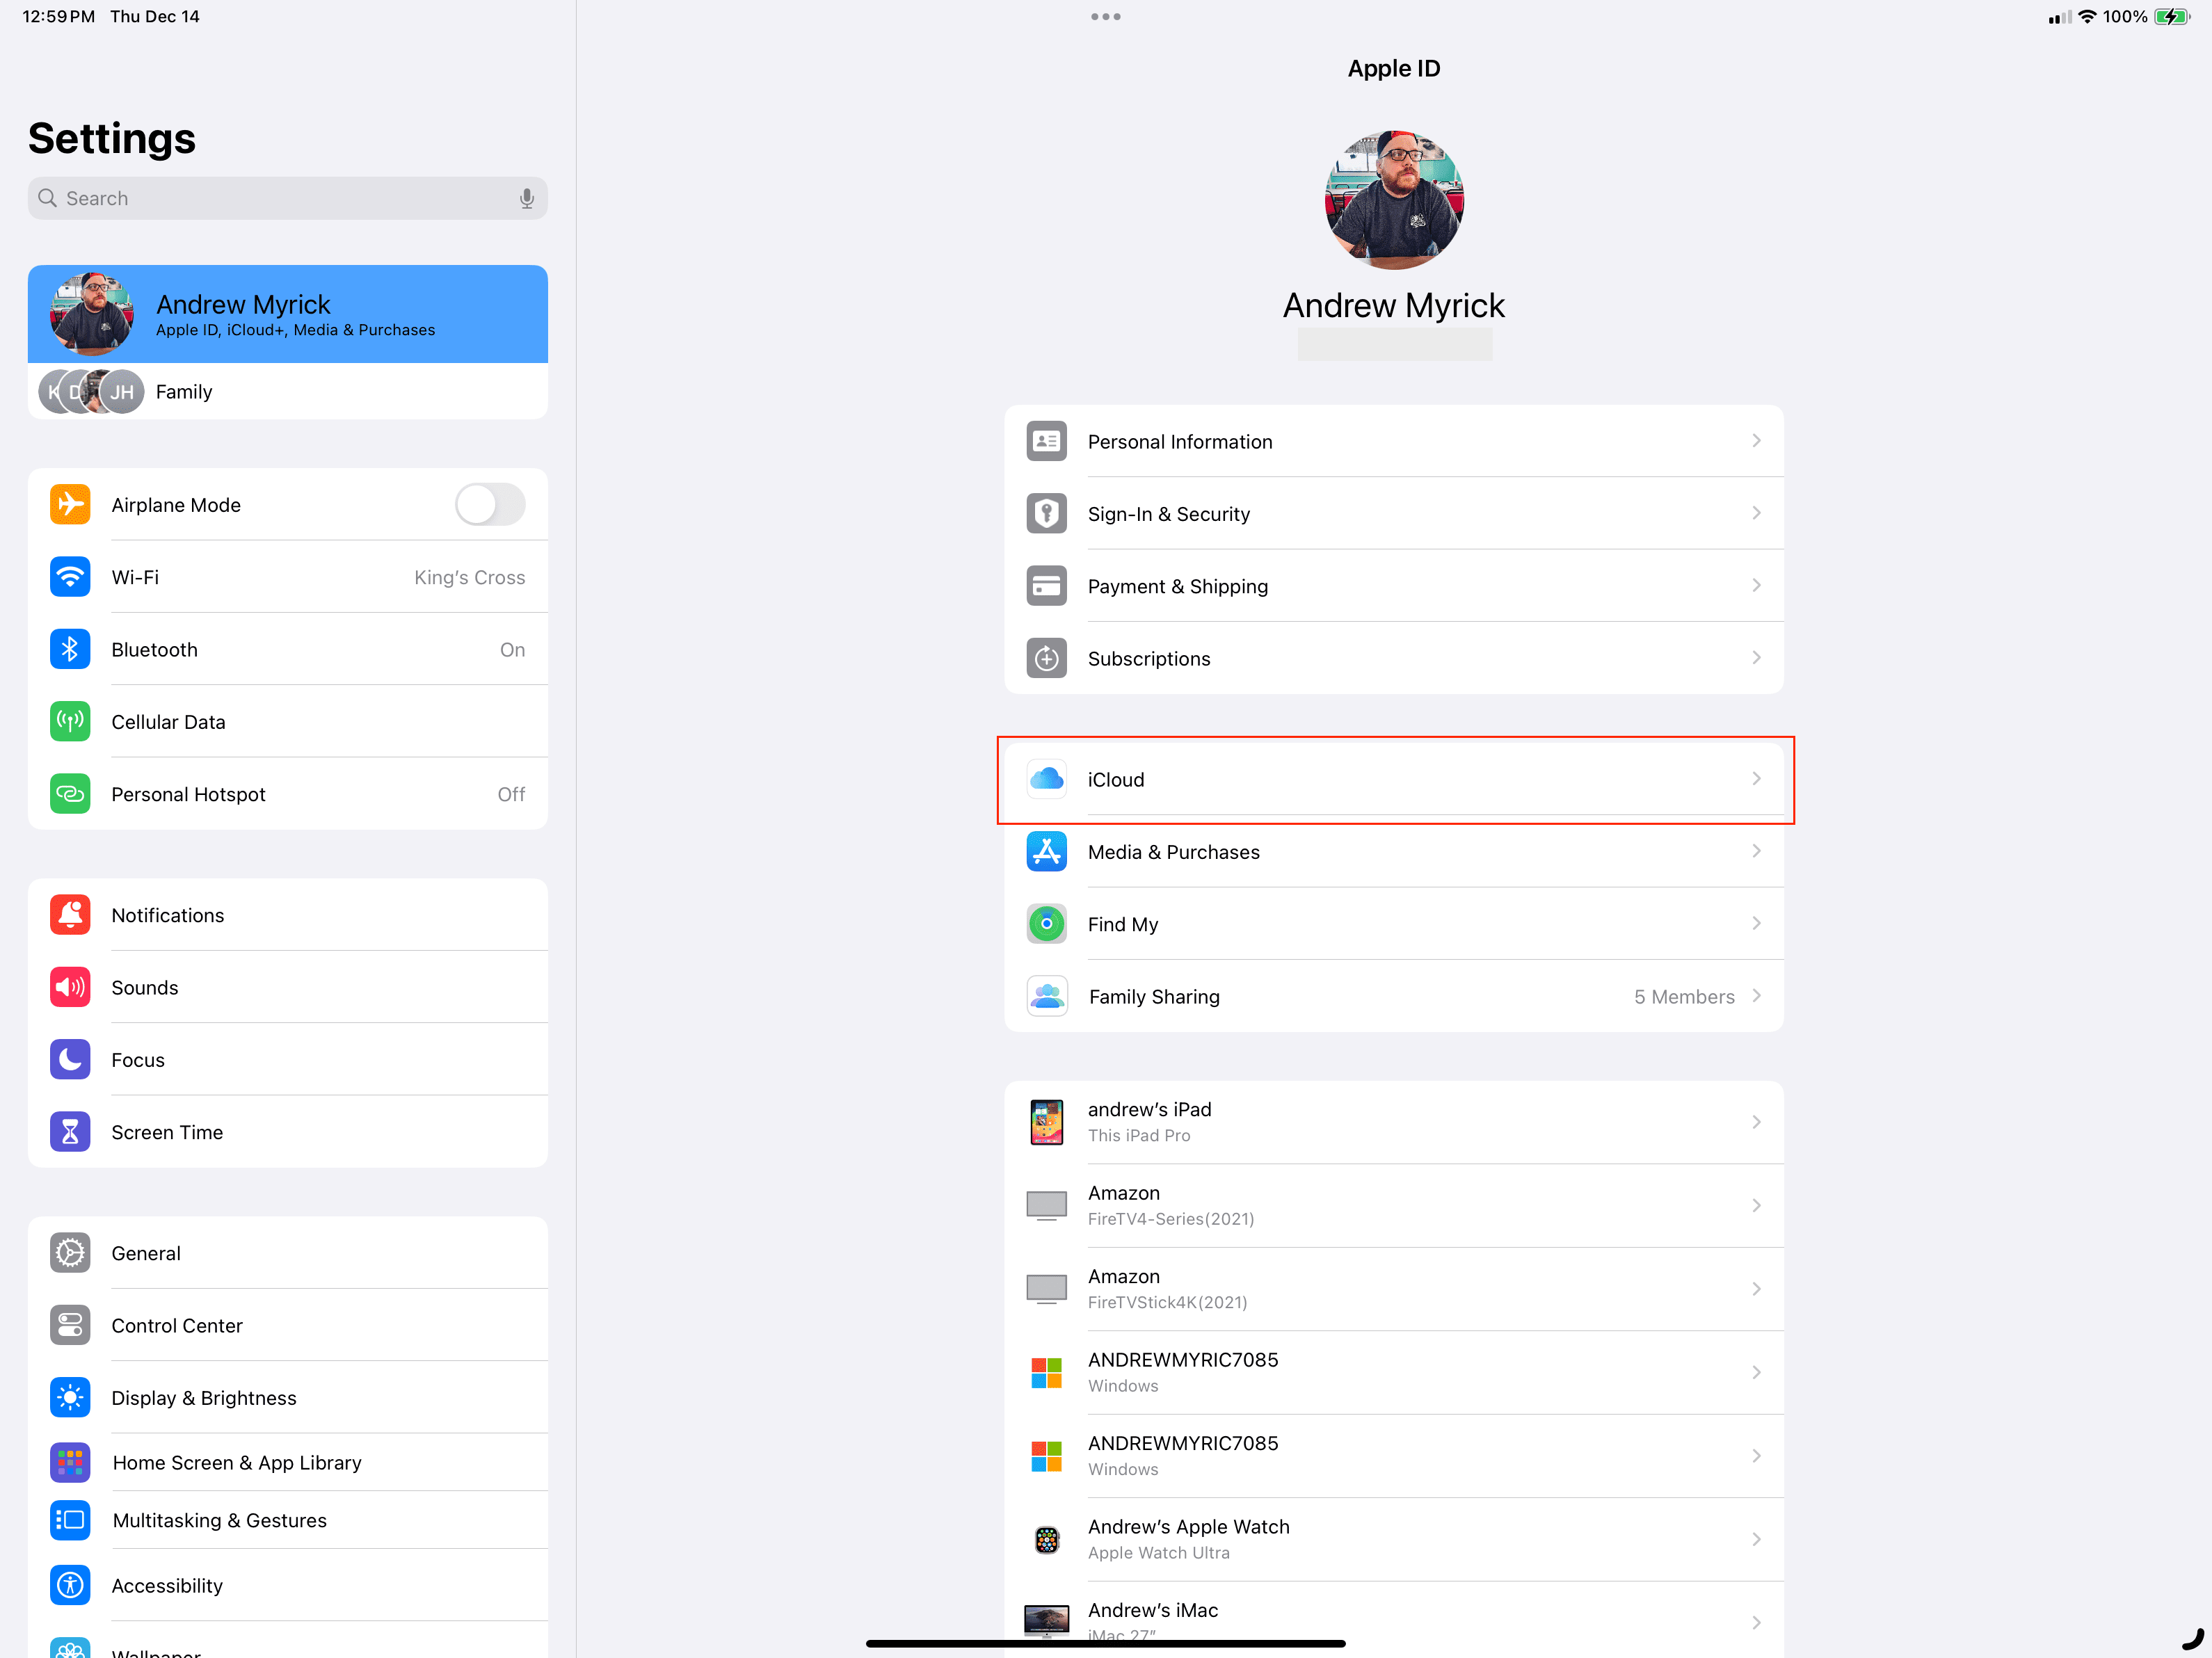Select Cellular Data in sidebar
The width and height of the screenshot is (2212, 1658).
coord(288,722)
